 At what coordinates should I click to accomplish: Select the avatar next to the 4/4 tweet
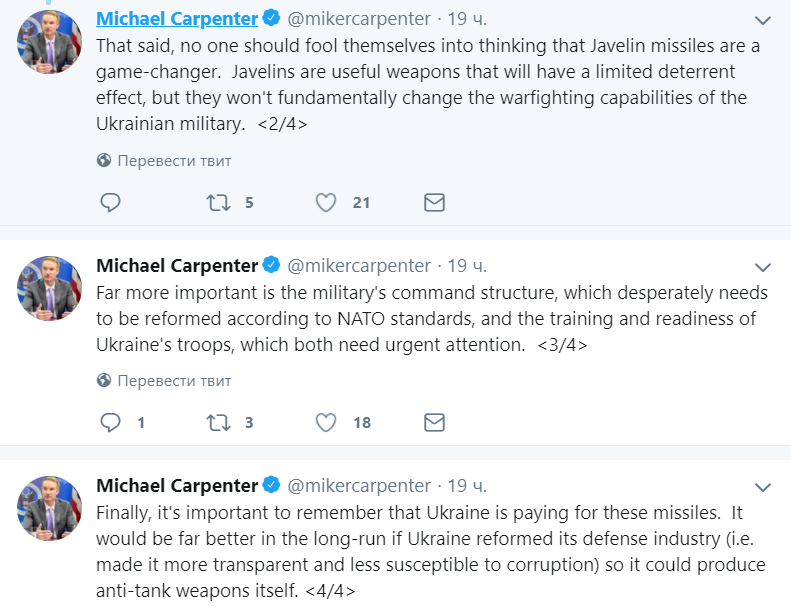[49, 507]
